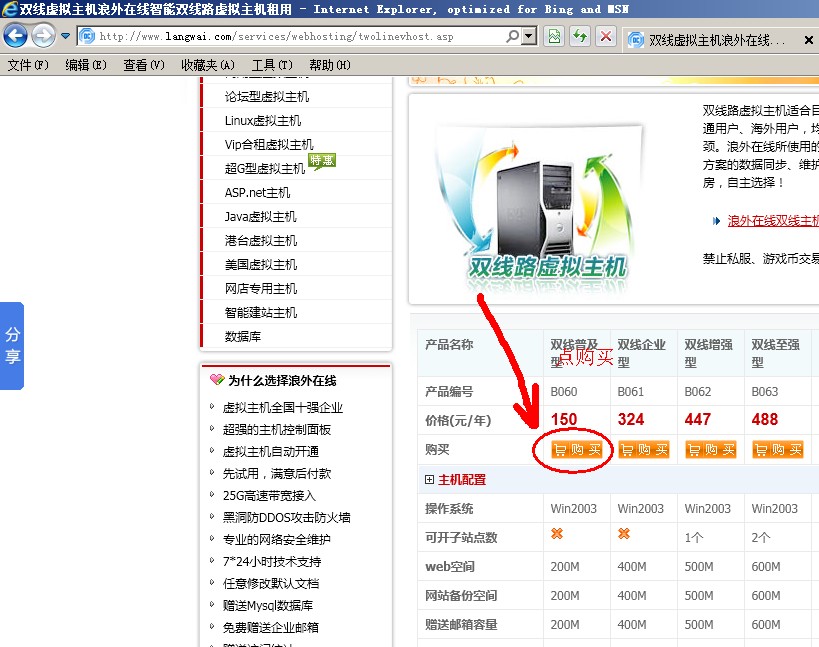Click the Compatibility View icon
This screenshot has height=647, width=819.
pyautogui.click(x=554, y=37)
